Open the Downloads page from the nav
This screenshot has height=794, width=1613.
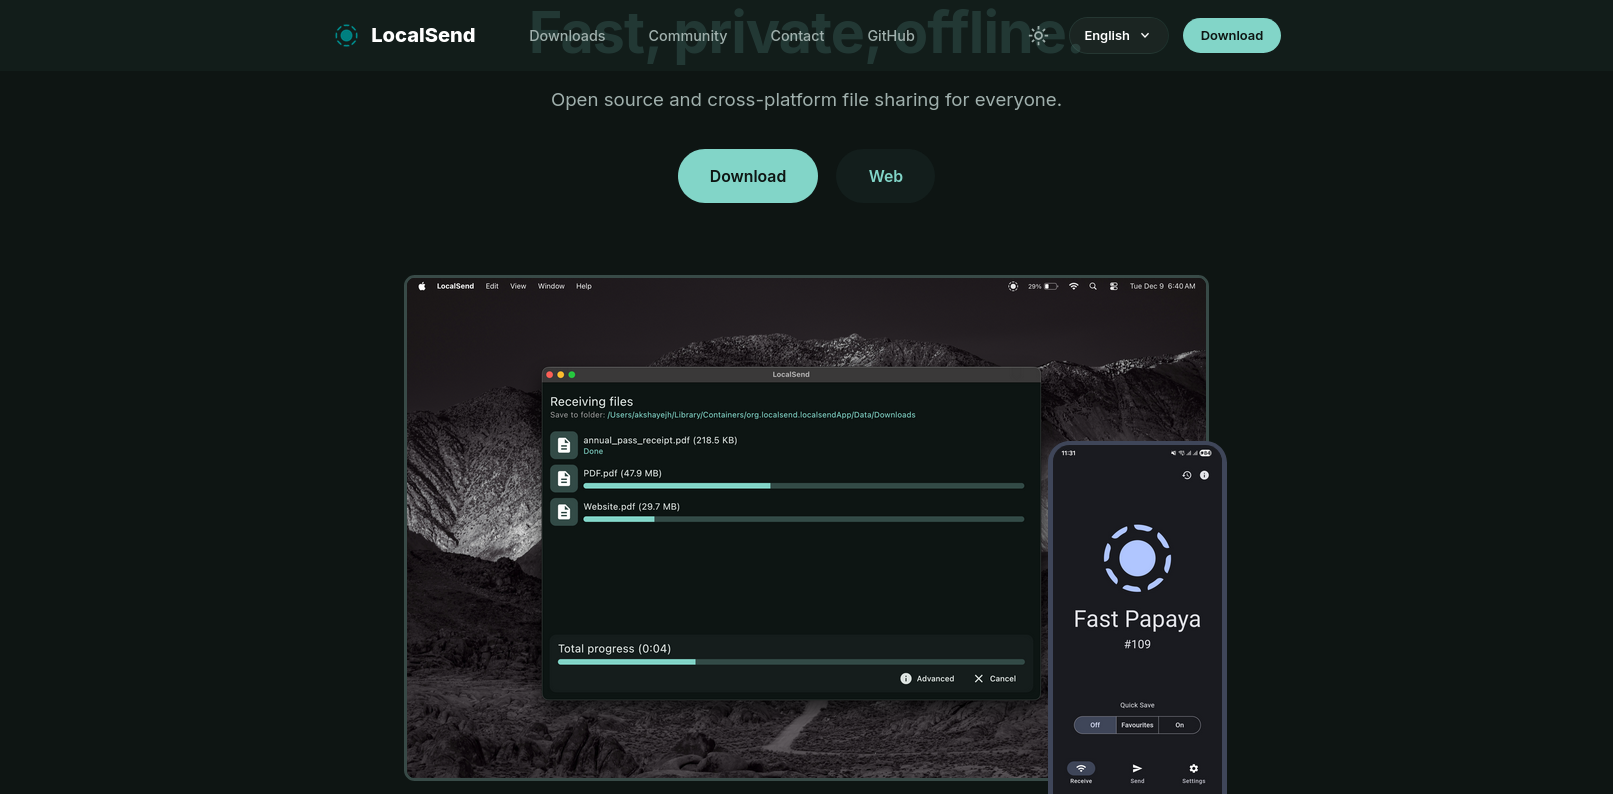[x=567, y=36]
